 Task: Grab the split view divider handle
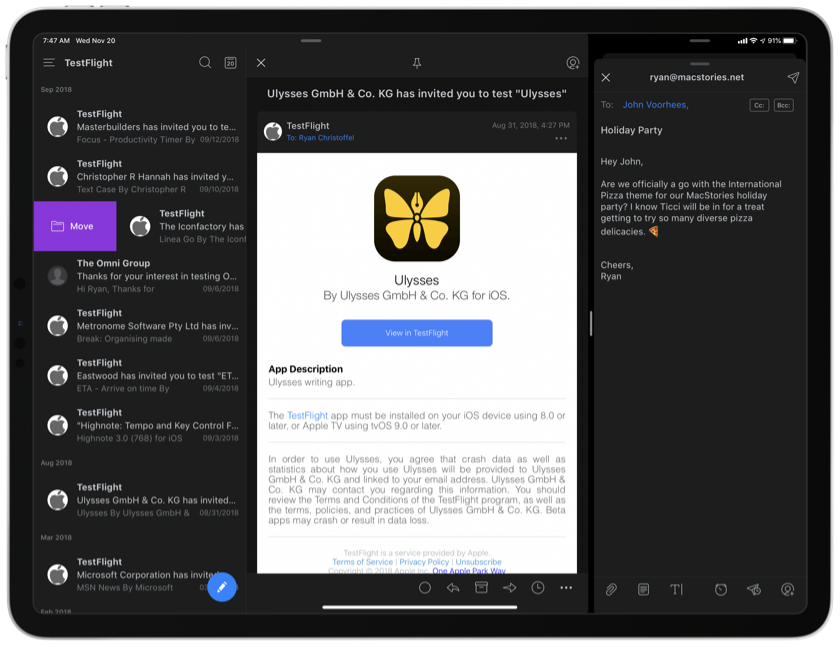(x=590, y=323)
